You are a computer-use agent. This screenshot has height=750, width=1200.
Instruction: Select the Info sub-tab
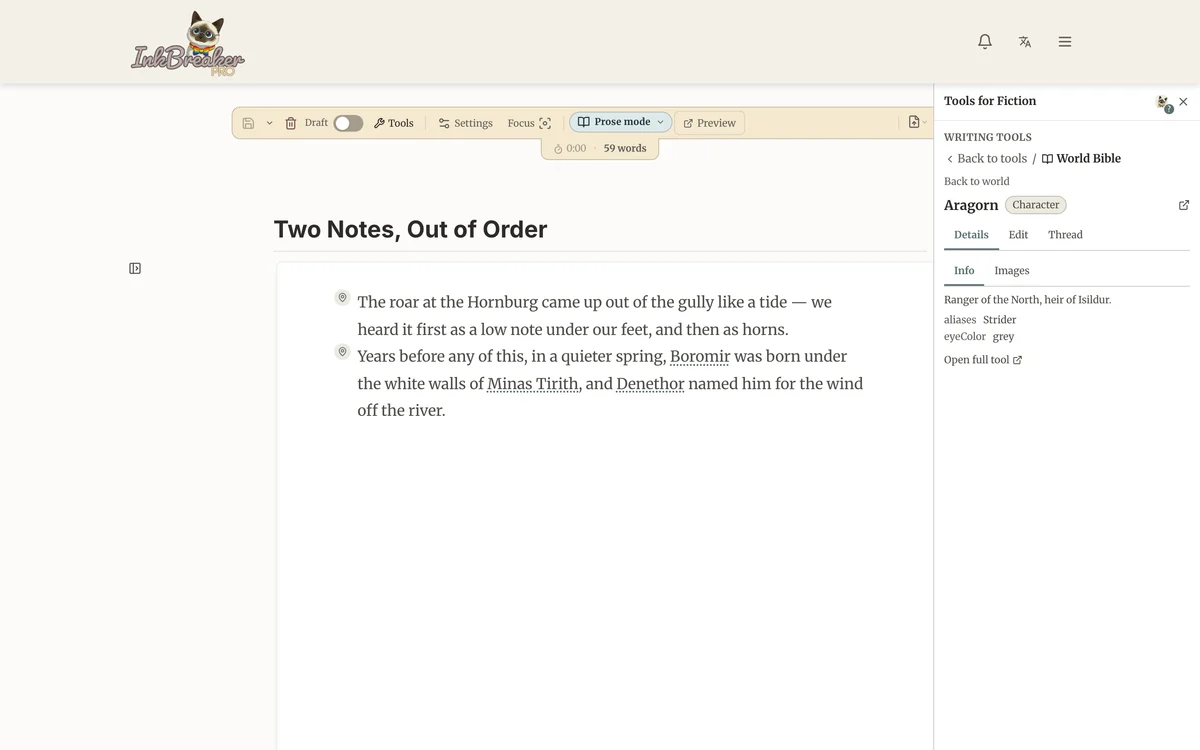[x=964, y=271]
